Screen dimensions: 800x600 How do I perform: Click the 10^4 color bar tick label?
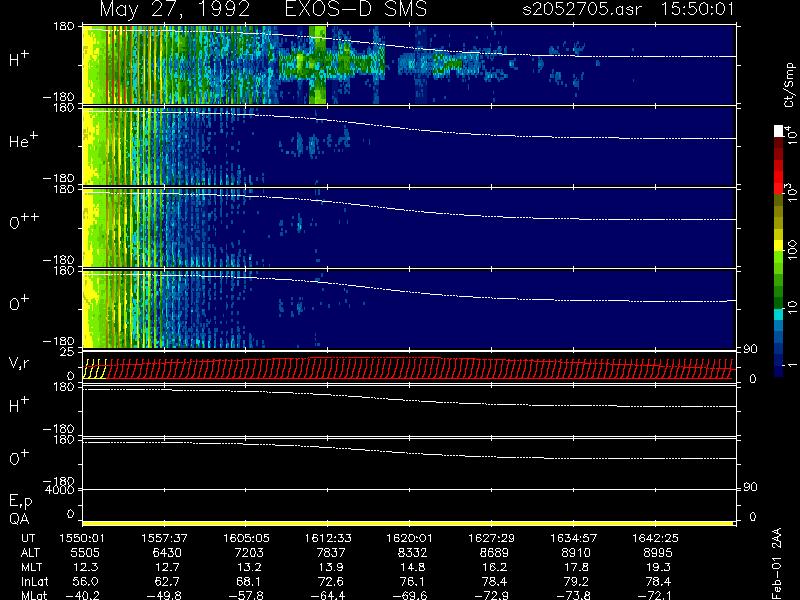[x=790, y=134]
